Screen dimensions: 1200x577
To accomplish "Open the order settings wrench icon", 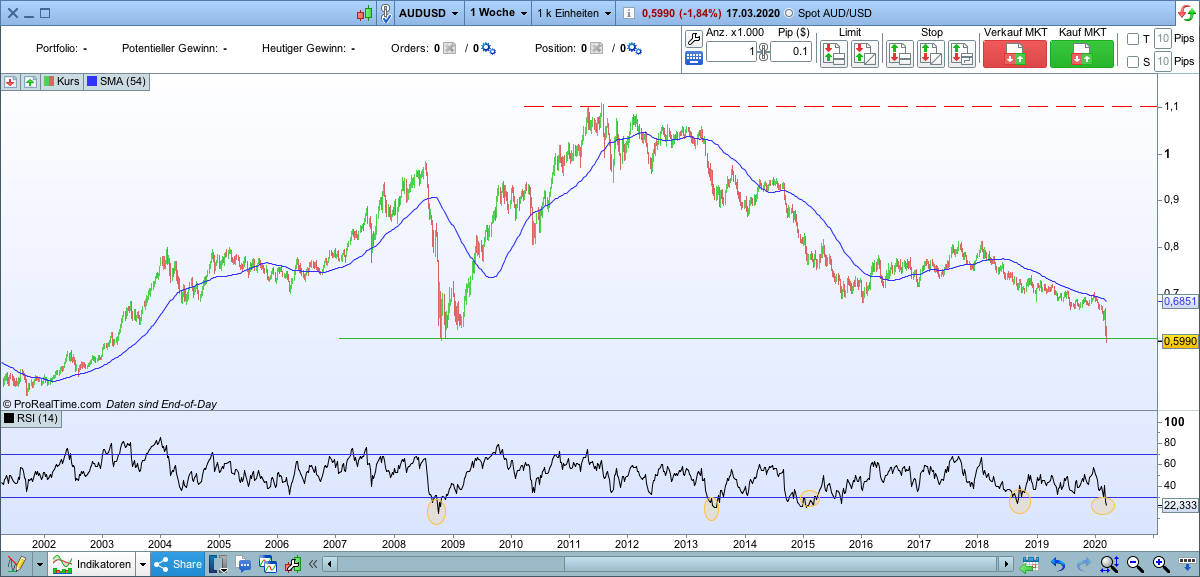I will pos(694,37).
